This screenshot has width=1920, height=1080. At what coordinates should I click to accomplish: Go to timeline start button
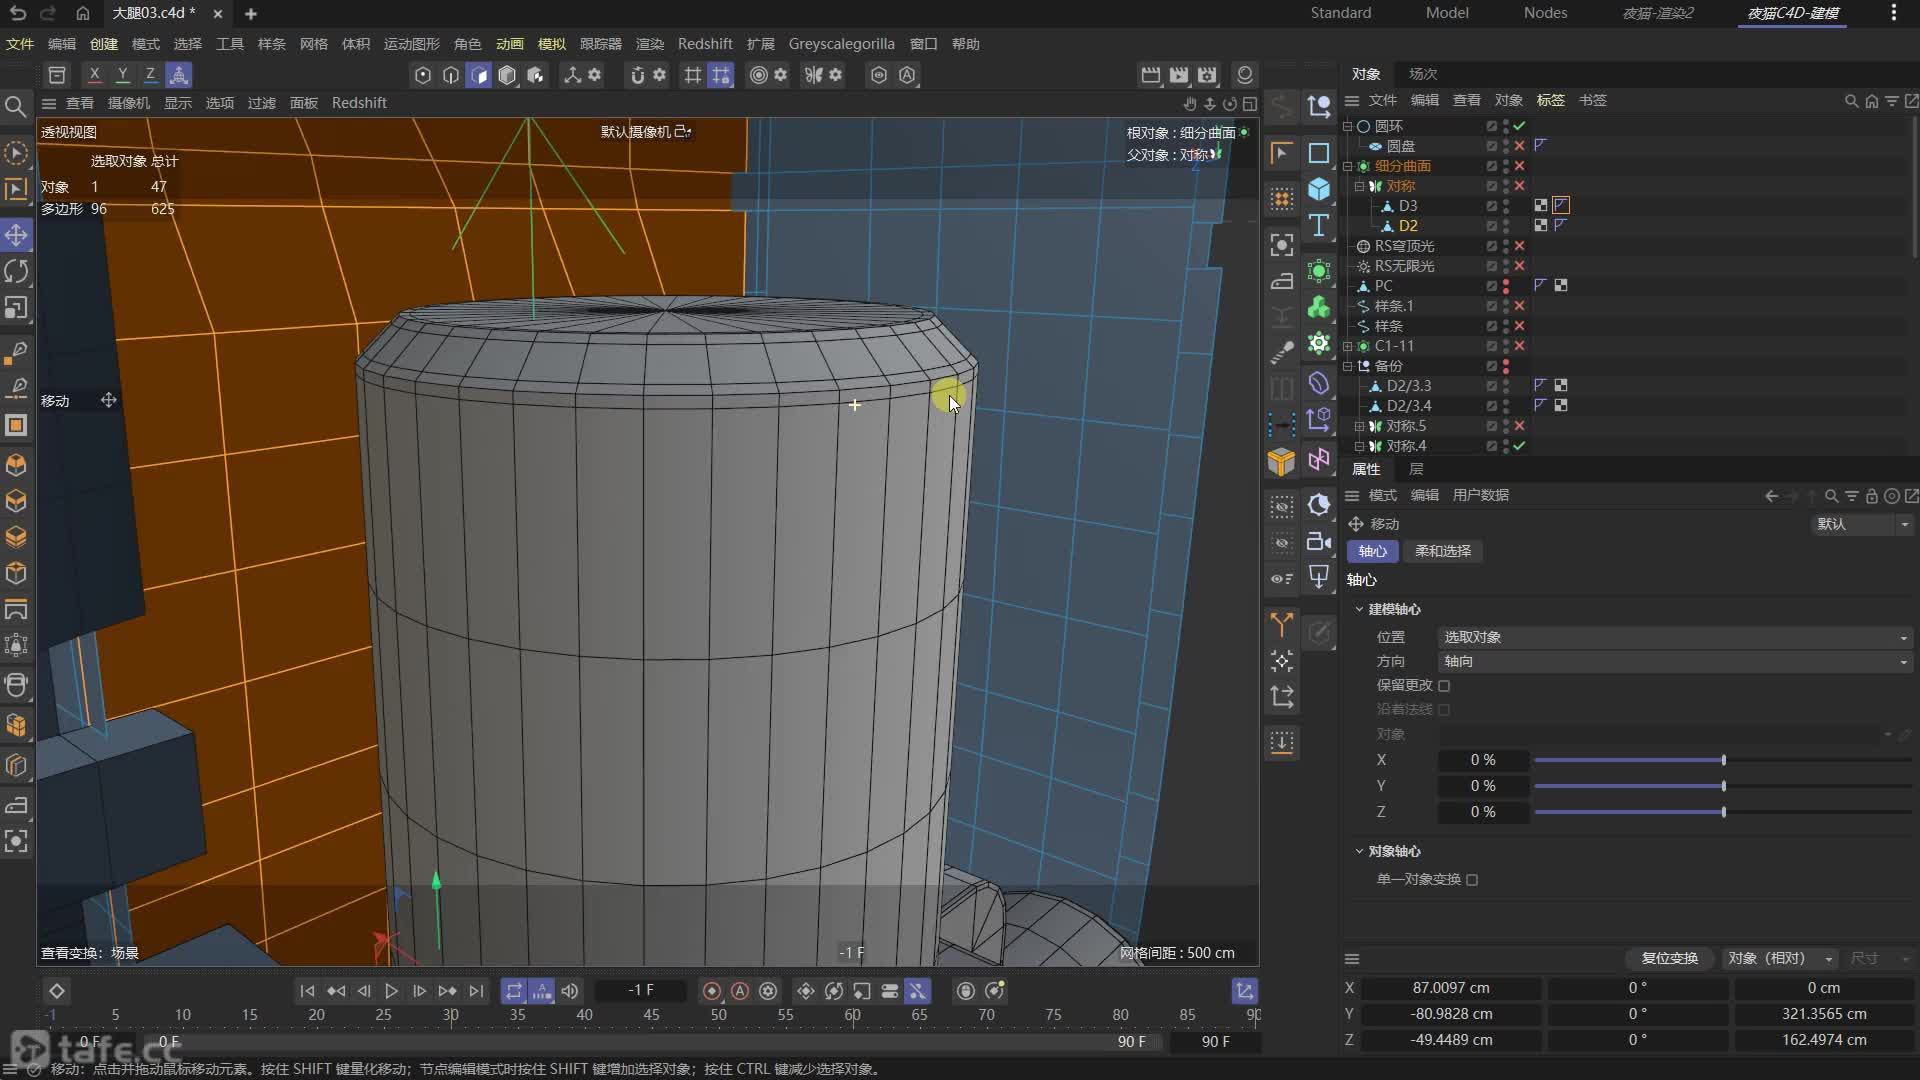click(x=307, y=991)
